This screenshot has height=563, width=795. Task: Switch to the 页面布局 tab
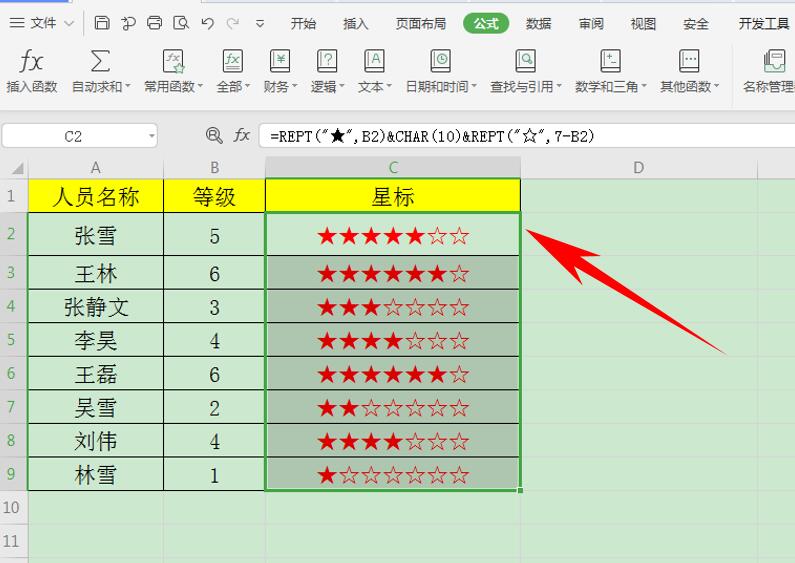[421, 23]
